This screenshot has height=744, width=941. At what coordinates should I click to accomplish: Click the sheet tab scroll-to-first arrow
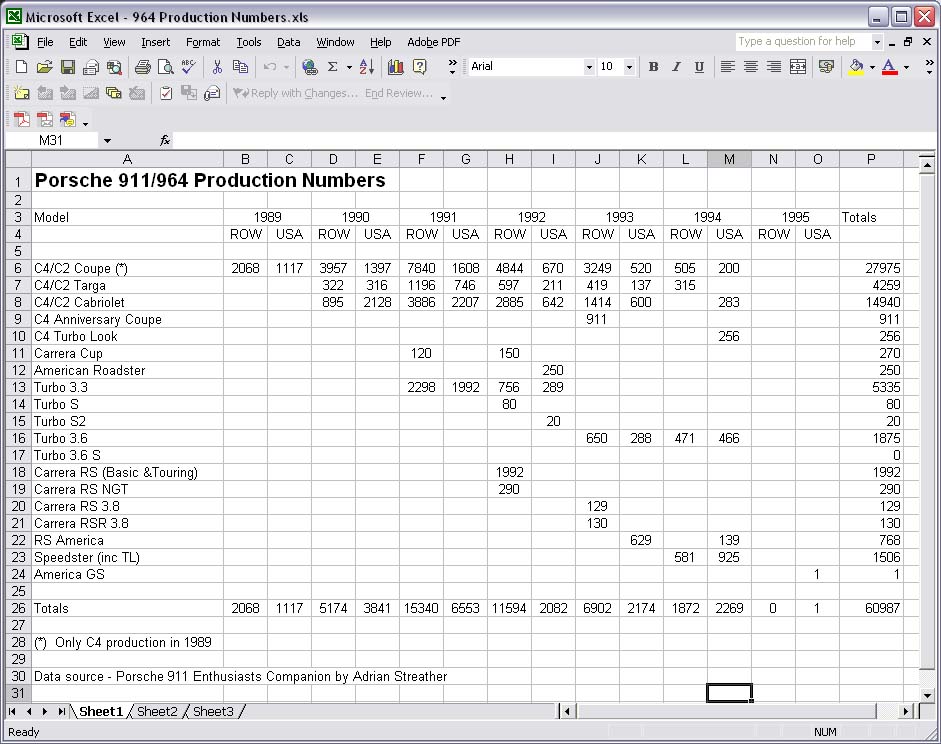click(12, 712)
